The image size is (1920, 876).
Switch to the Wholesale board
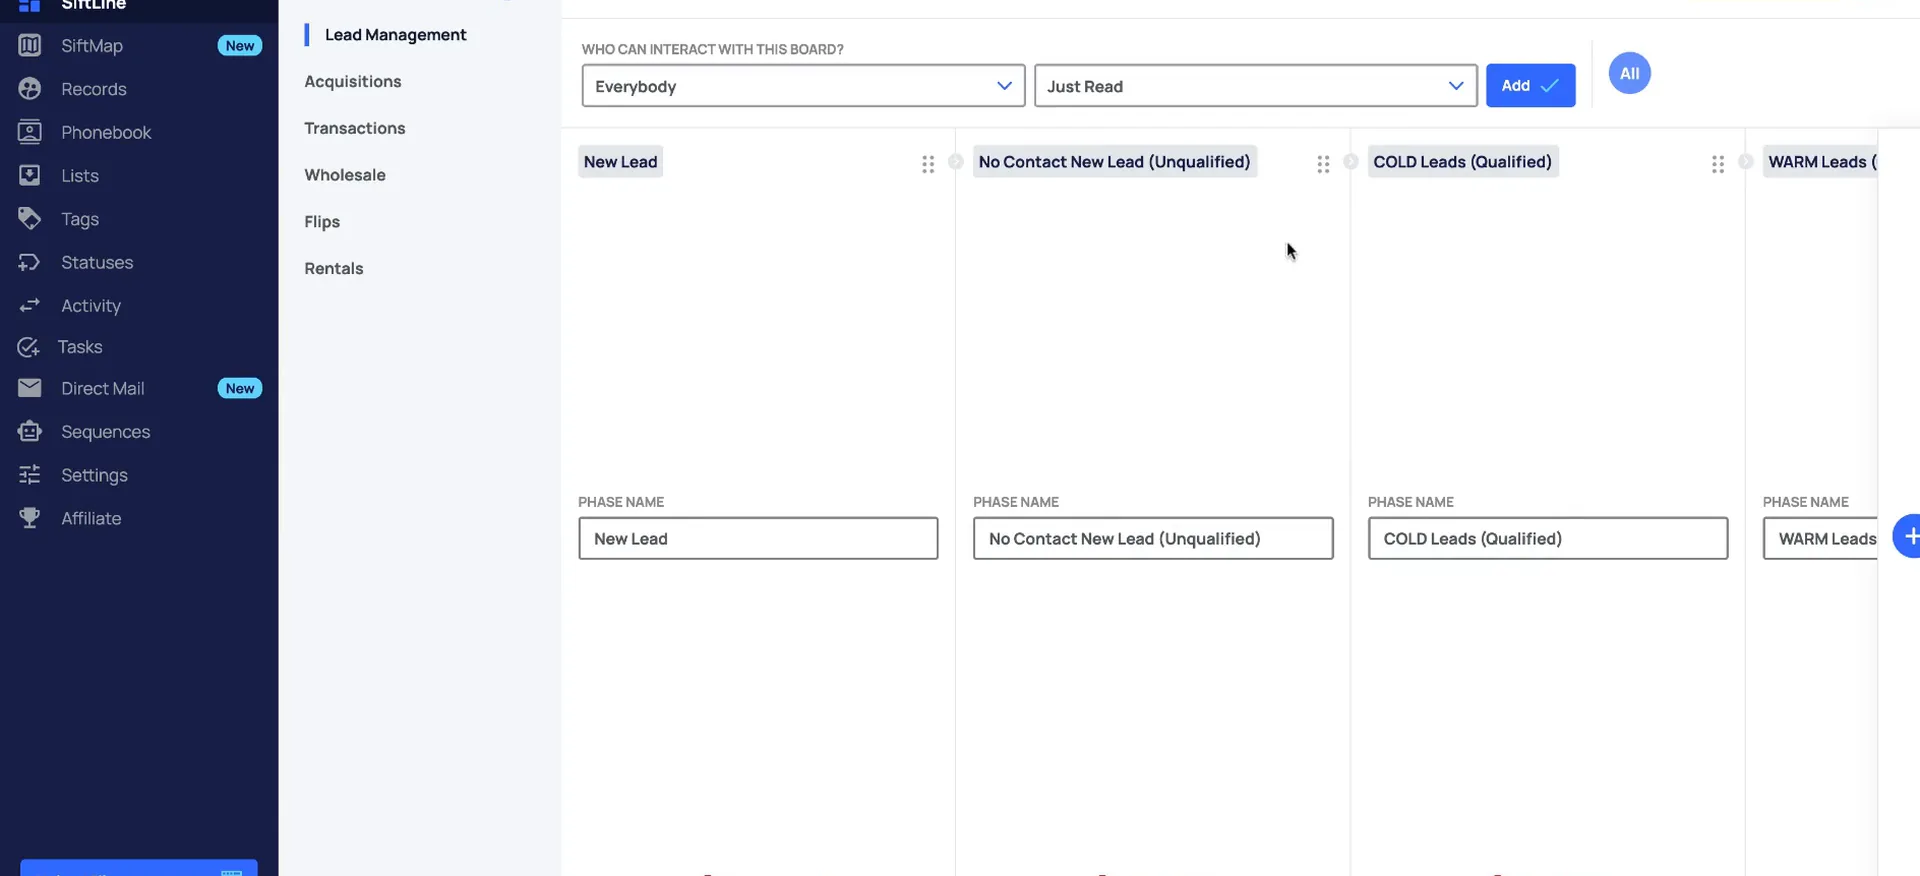(x=345, y=175)
